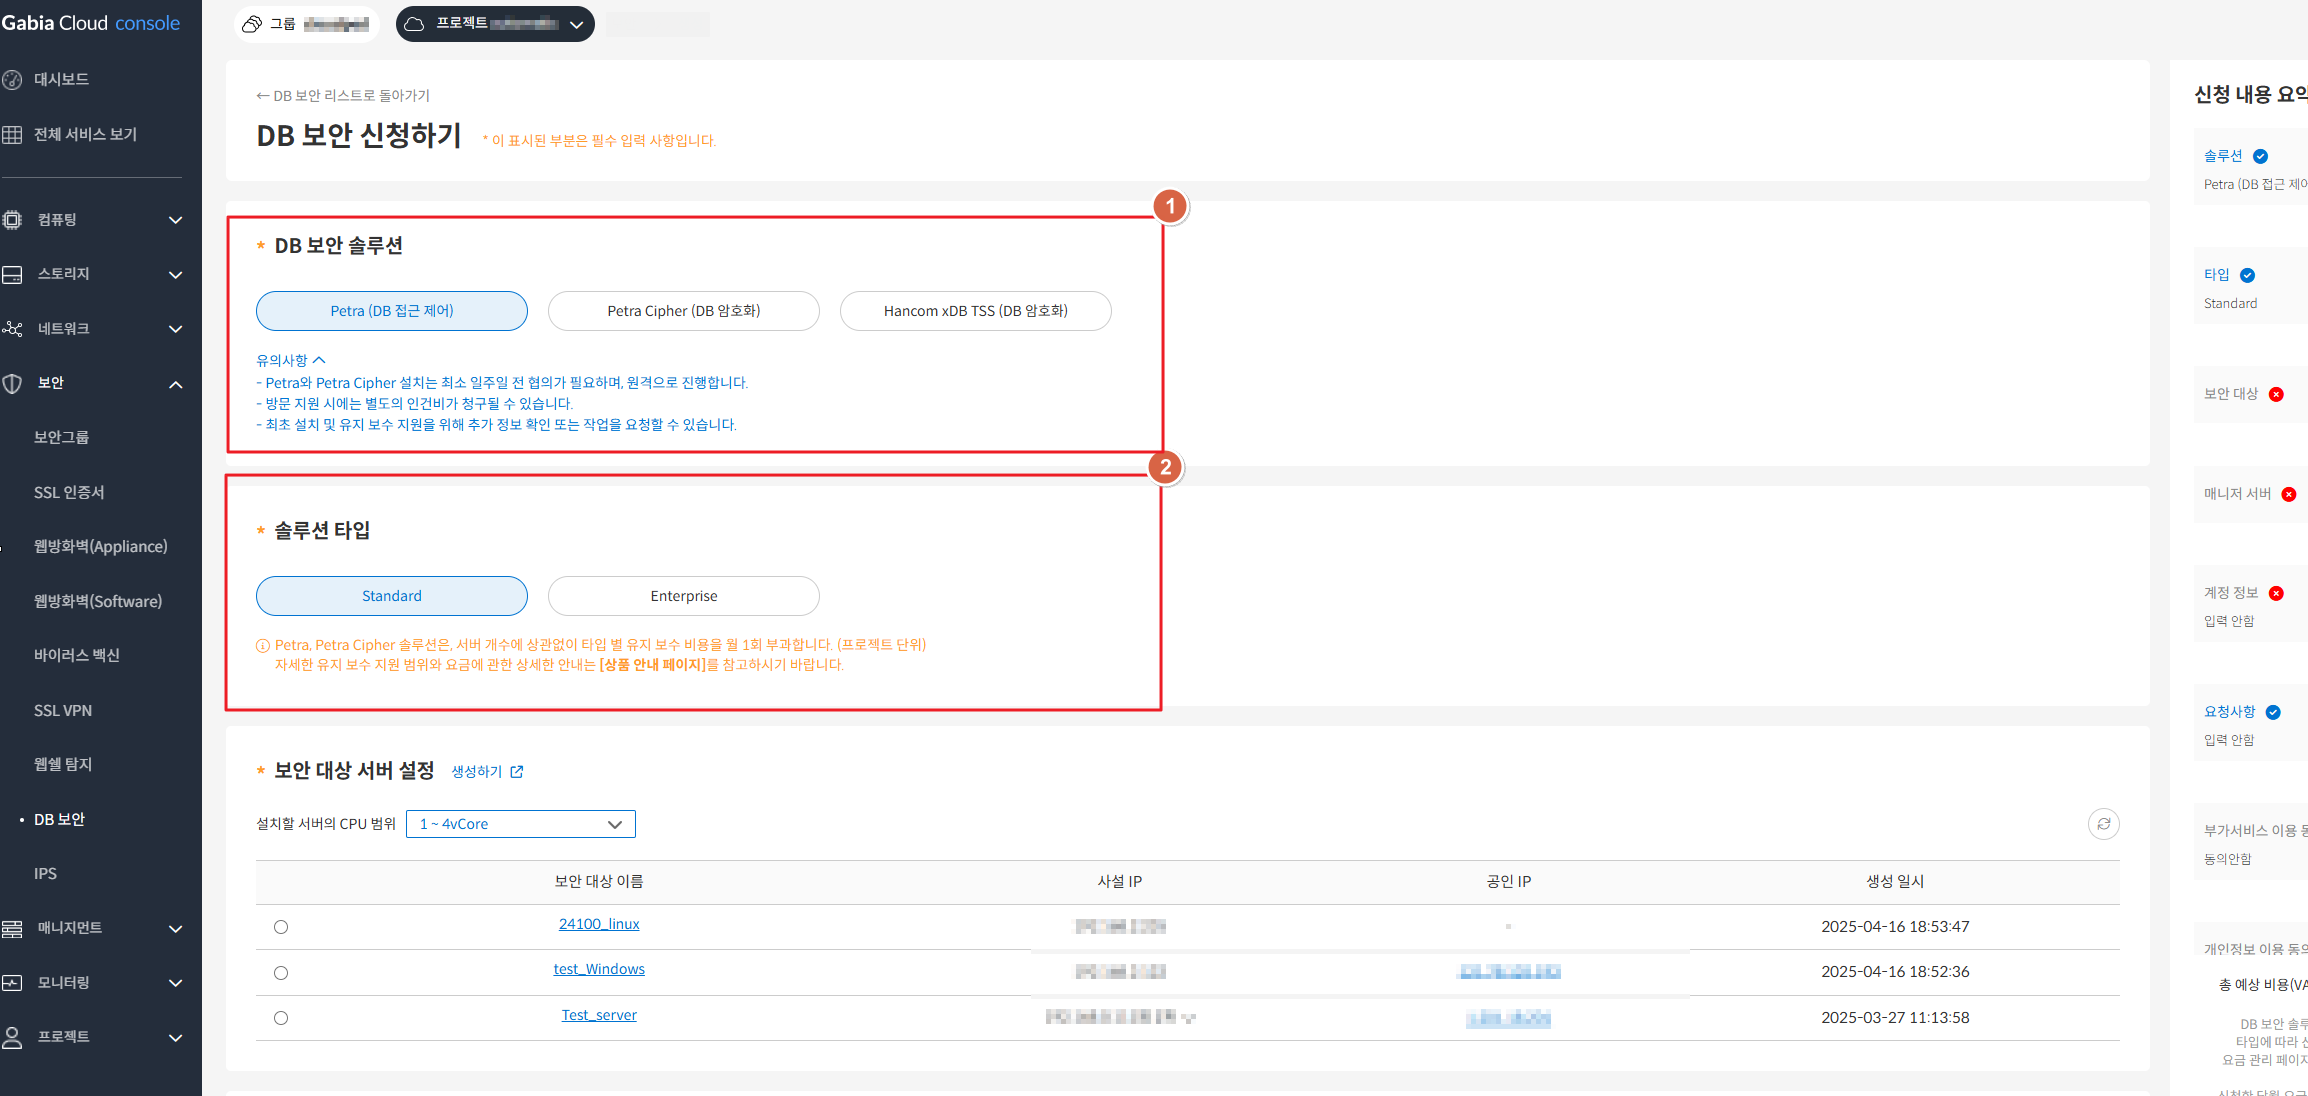This screenshot has width=2308, height=1096.
Task: Expand the 컴퓨팅 menu chevron
Action: (176, 220)
